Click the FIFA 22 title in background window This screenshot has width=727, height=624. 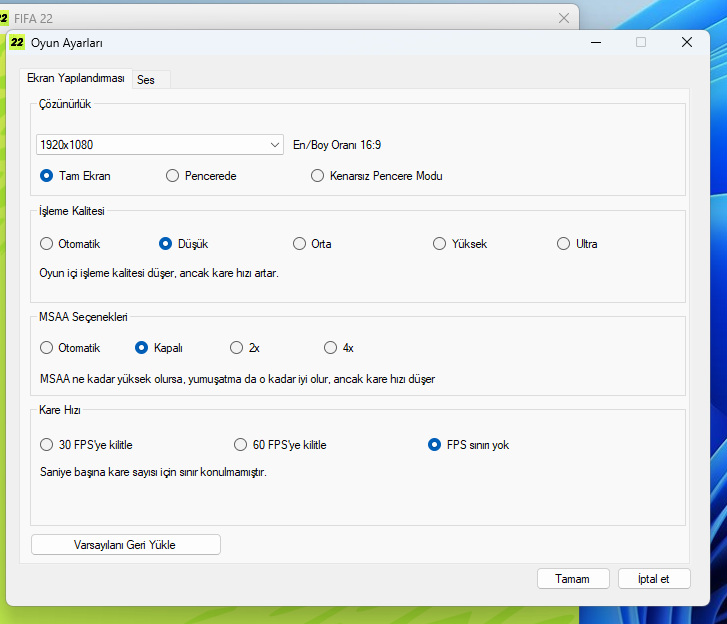[33, 19]
